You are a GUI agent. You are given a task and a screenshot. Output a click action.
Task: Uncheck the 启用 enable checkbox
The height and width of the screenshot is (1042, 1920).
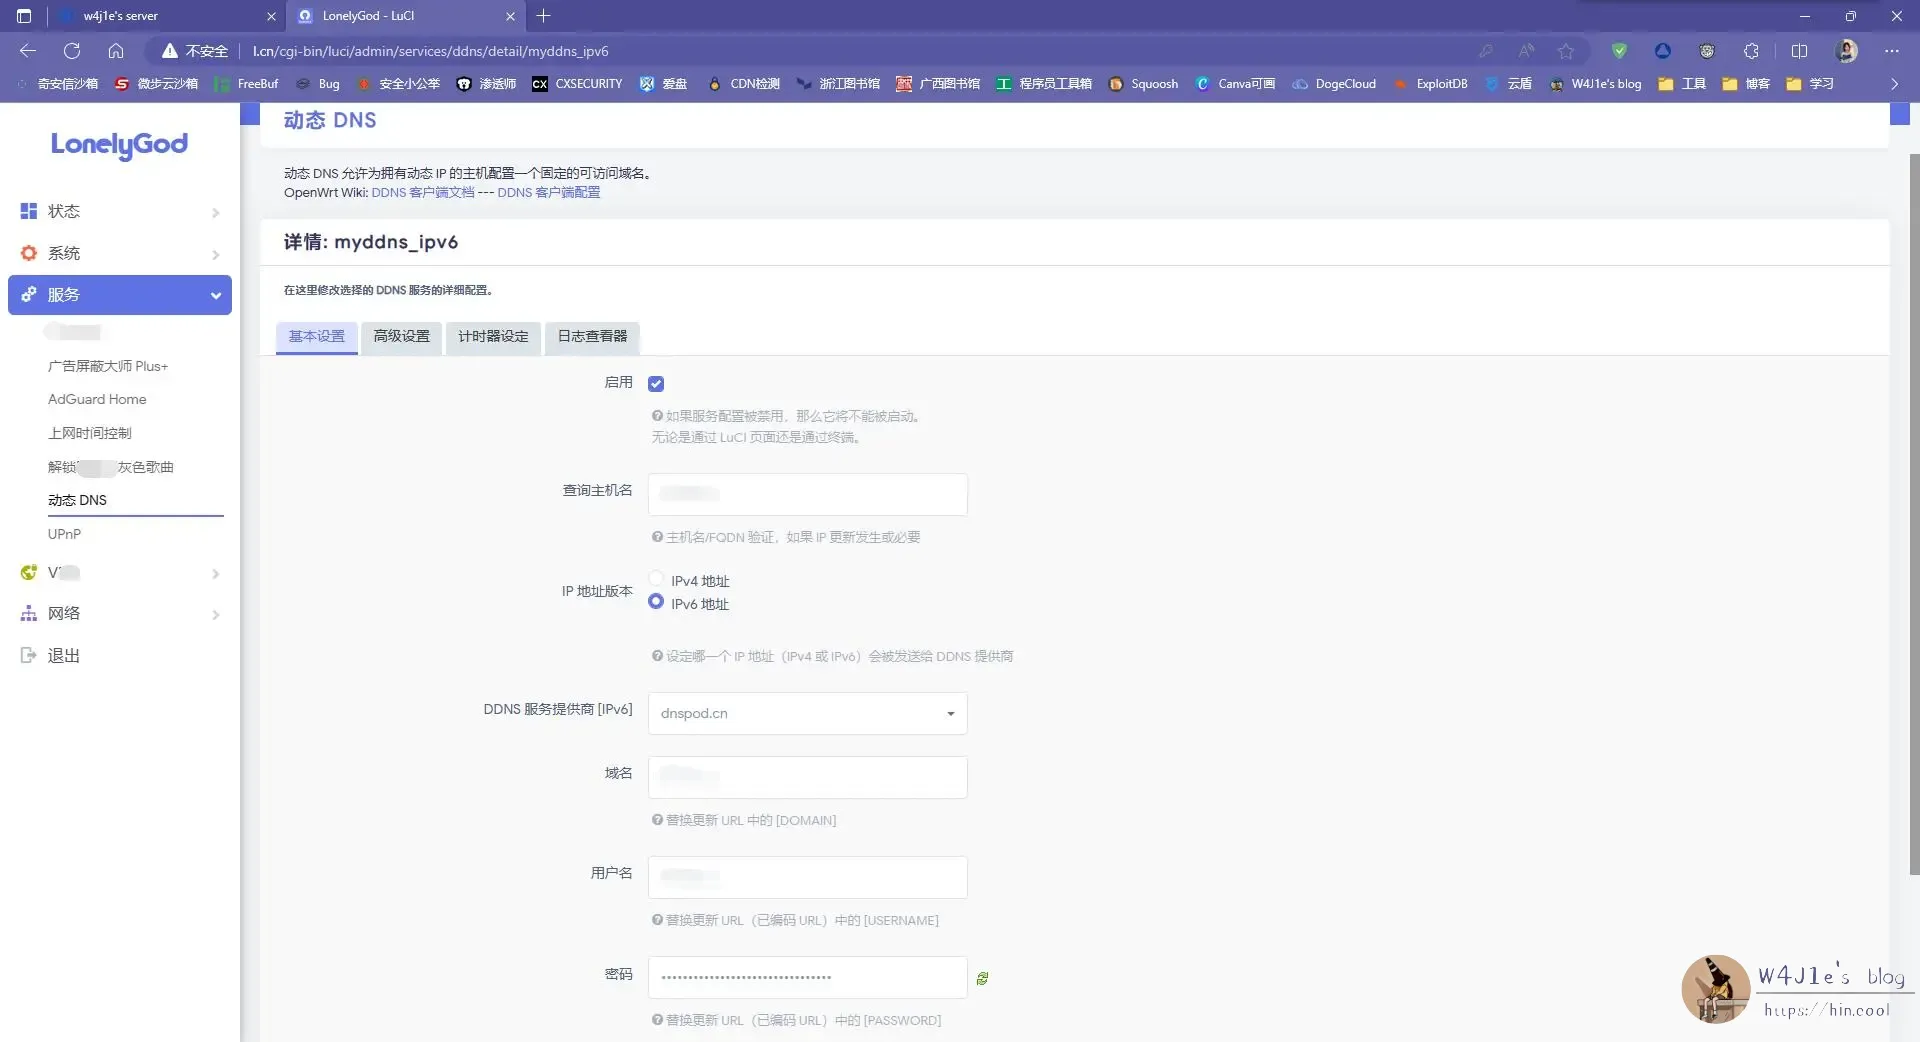point(656,383)
